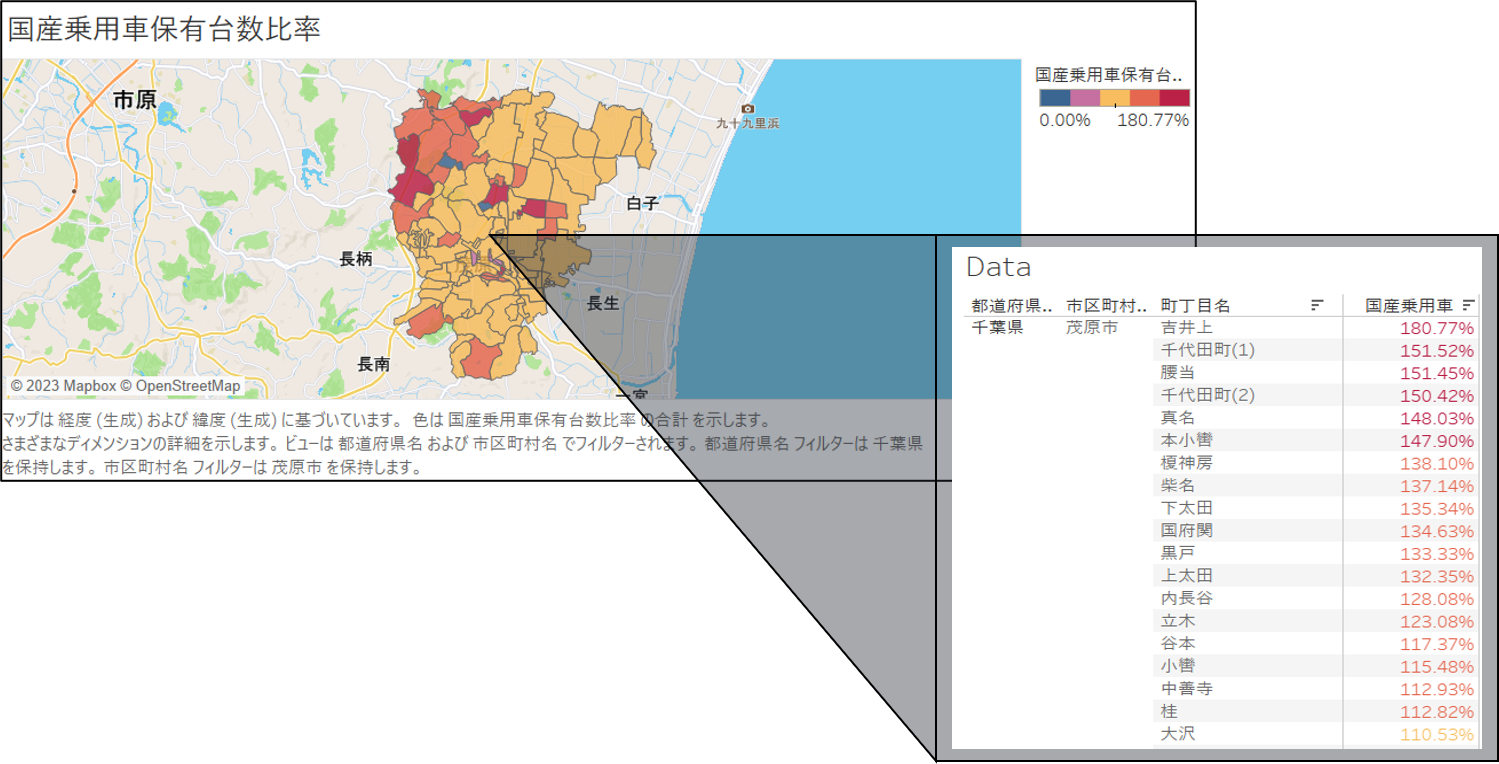Click the 180.77% legend maximum label
1499x764 pixels.
tap(1153, 120)
